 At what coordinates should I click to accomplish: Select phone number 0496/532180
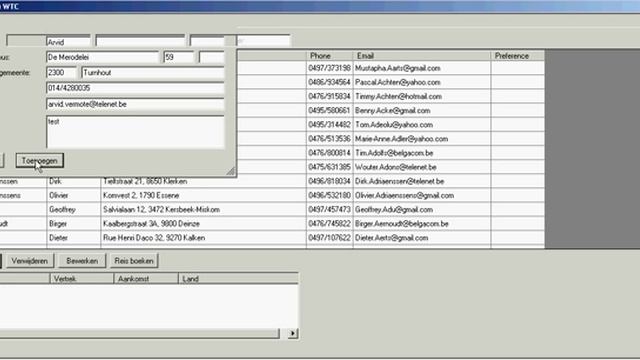point(329,196)
